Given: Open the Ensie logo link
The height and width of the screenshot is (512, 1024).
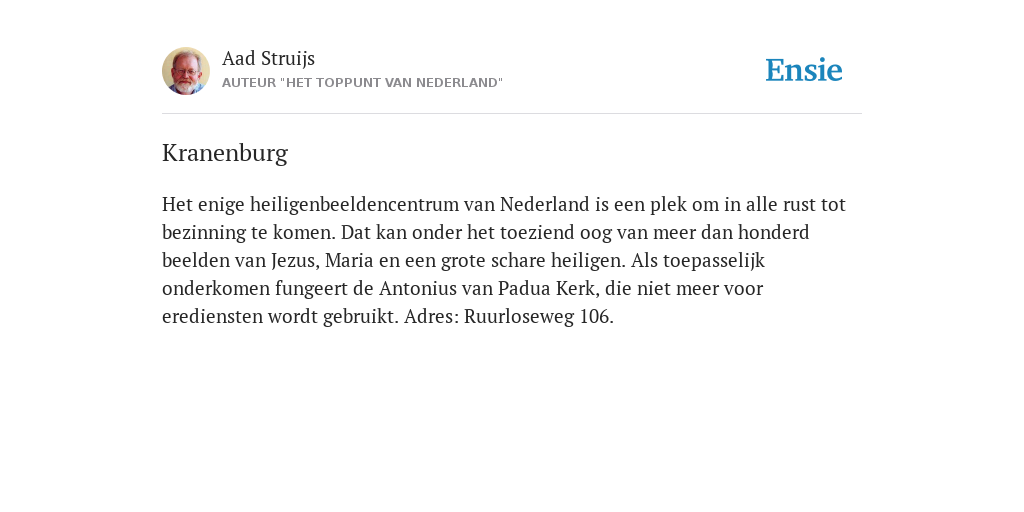Looking at the screenshot, I should point(804,70).
